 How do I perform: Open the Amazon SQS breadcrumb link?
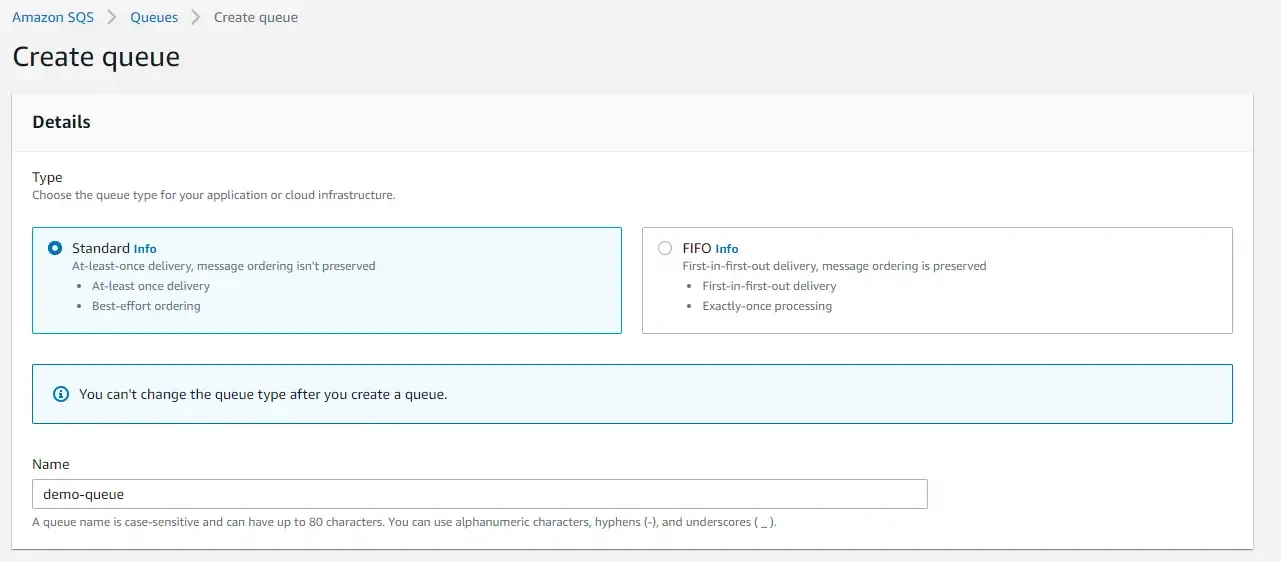coord(53,17)
